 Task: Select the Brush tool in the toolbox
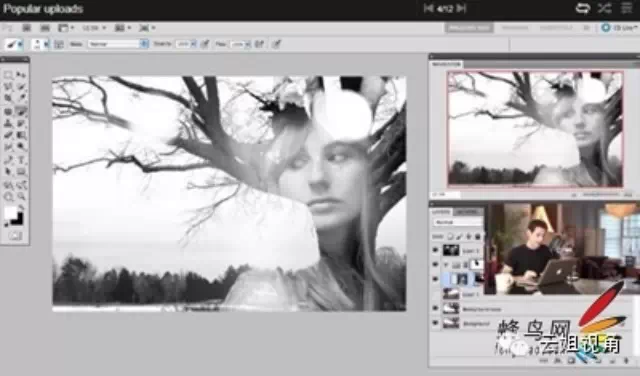[22, 111]
